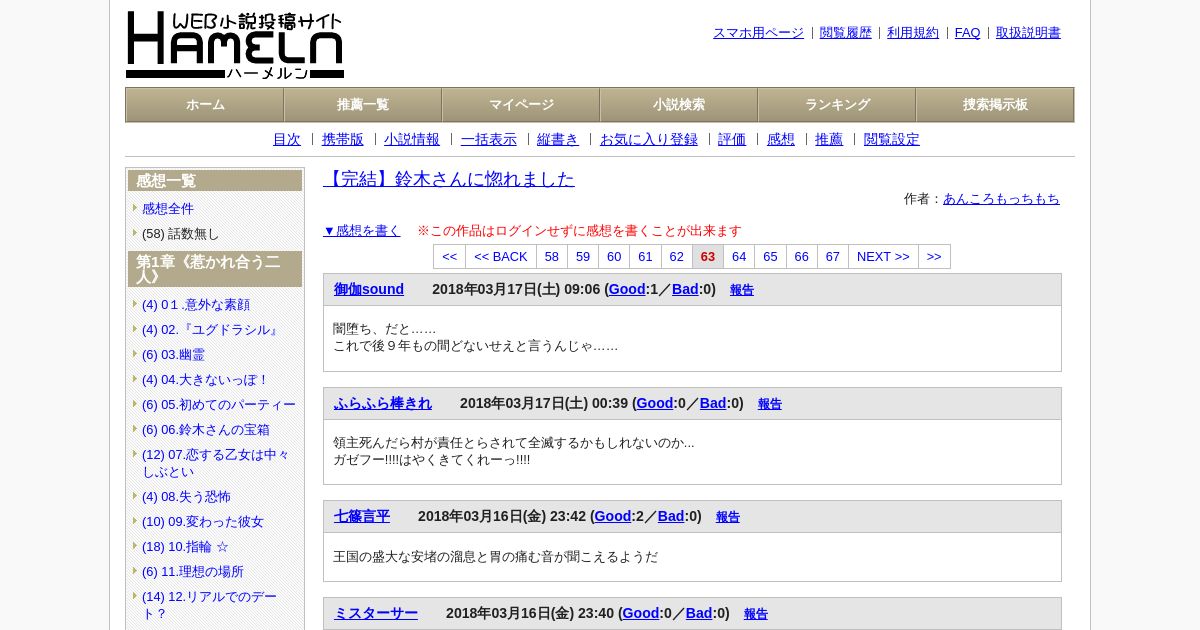
Task: Vote Good on ふらふら棒きれ's review
Action: tap(655, 404)
